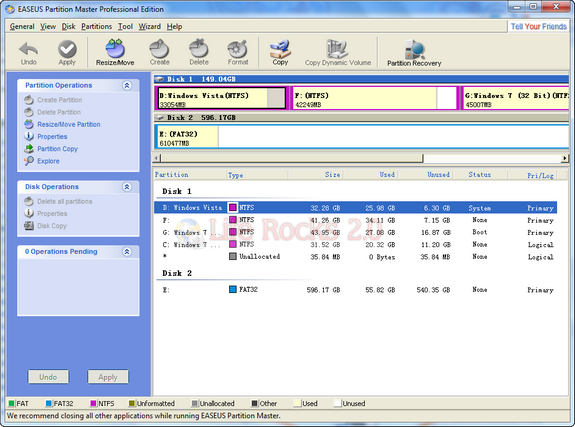Image resolution: width=575 pixels, height=427 pixels.
Task: Click the FAT green legend swatch
Action: pos(11,404)
